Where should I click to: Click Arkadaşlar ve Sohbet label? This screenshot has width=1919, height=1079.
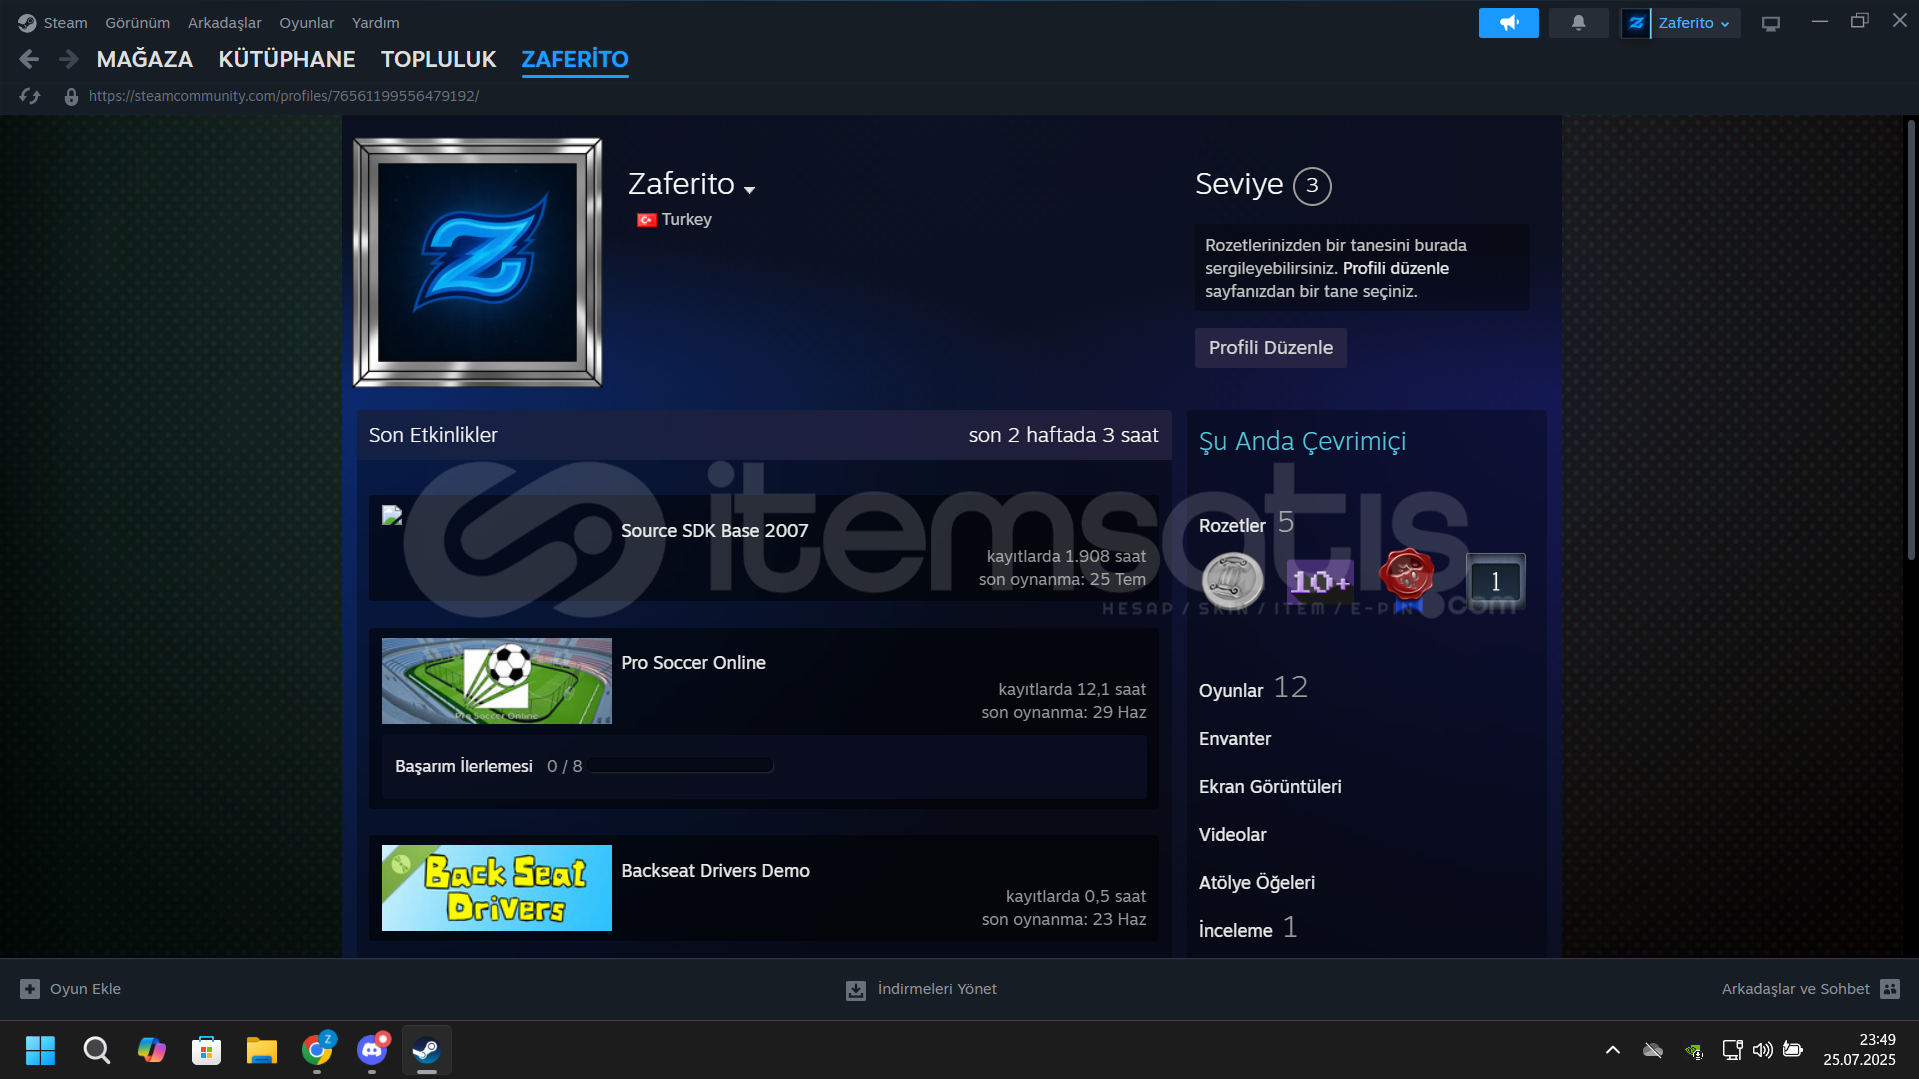pyautogui.click(x=1795, y=989)
